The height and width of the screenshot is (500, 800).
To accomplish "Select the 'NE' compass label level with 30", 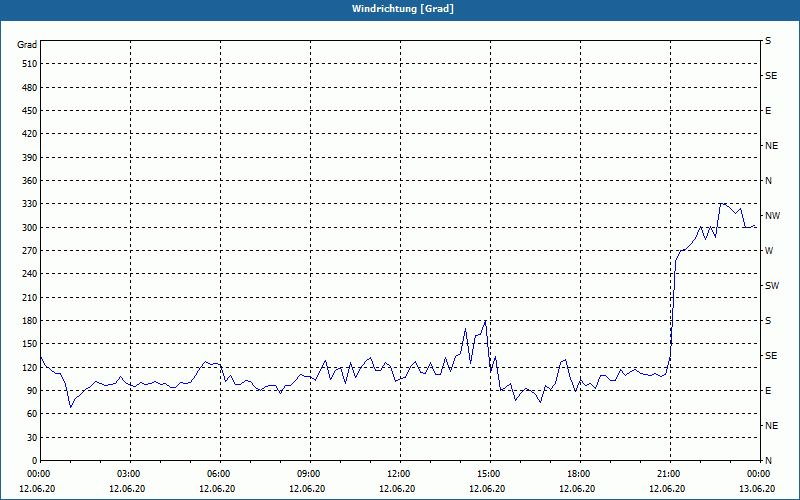I will [x=771, y=426].
